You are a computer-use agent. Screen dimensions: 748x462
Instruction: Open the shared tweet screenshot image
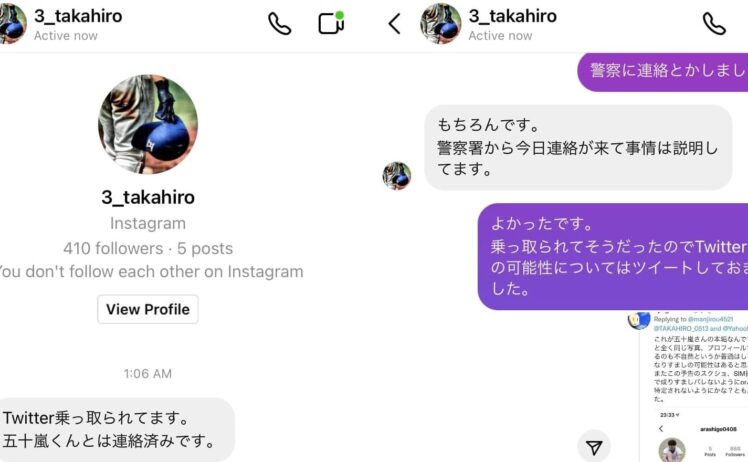tap(693, 386)
